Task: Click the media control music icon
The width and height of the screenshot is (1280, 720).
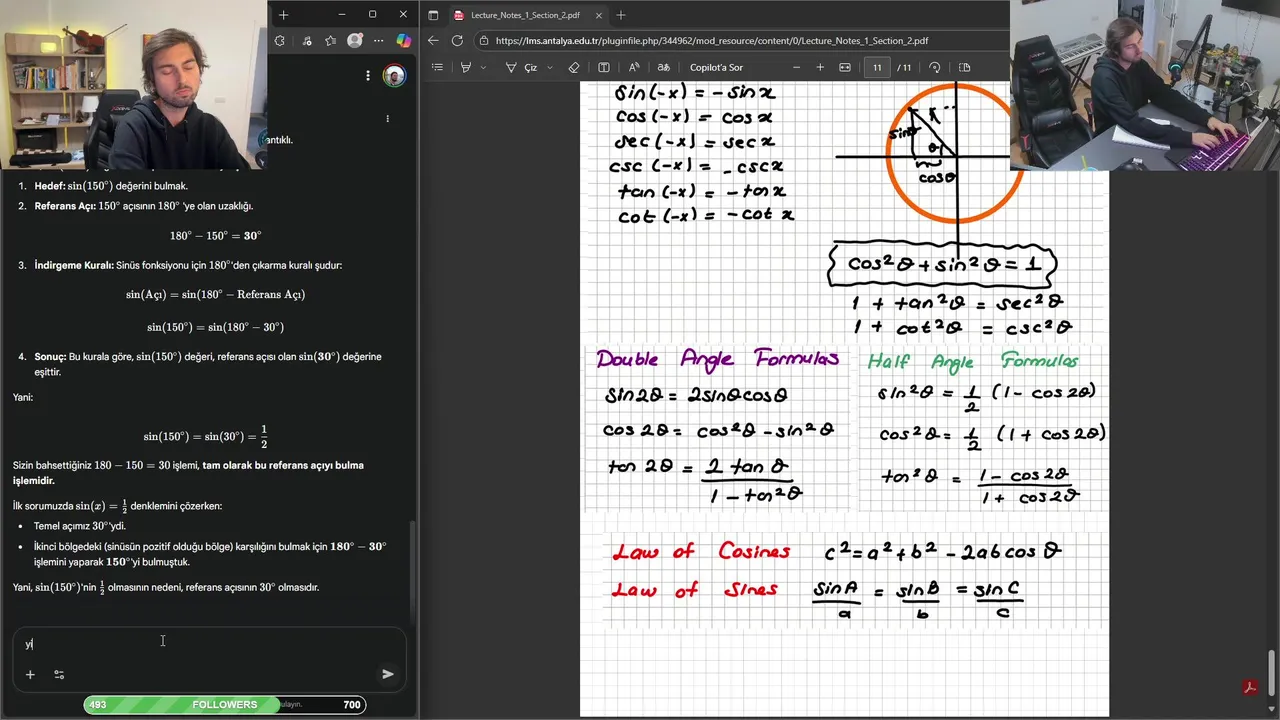Action: point(305,41)
